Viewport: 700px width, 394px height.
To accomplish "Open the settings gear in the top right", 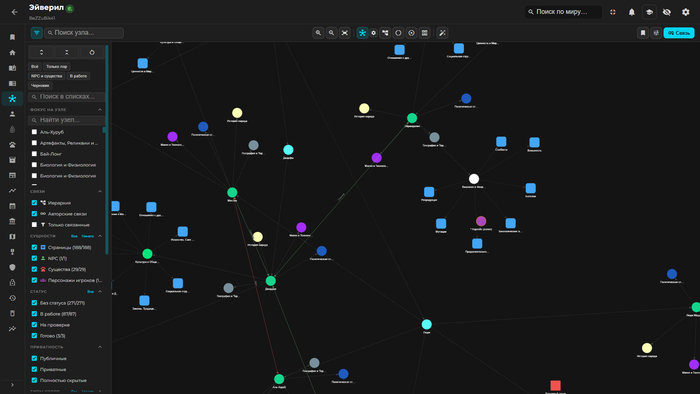I will click(686, 12).
